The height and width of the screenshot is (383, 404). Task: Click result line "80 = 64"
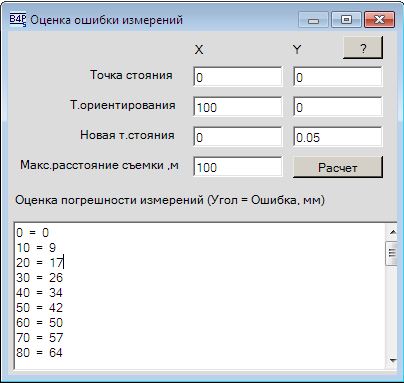40,352
